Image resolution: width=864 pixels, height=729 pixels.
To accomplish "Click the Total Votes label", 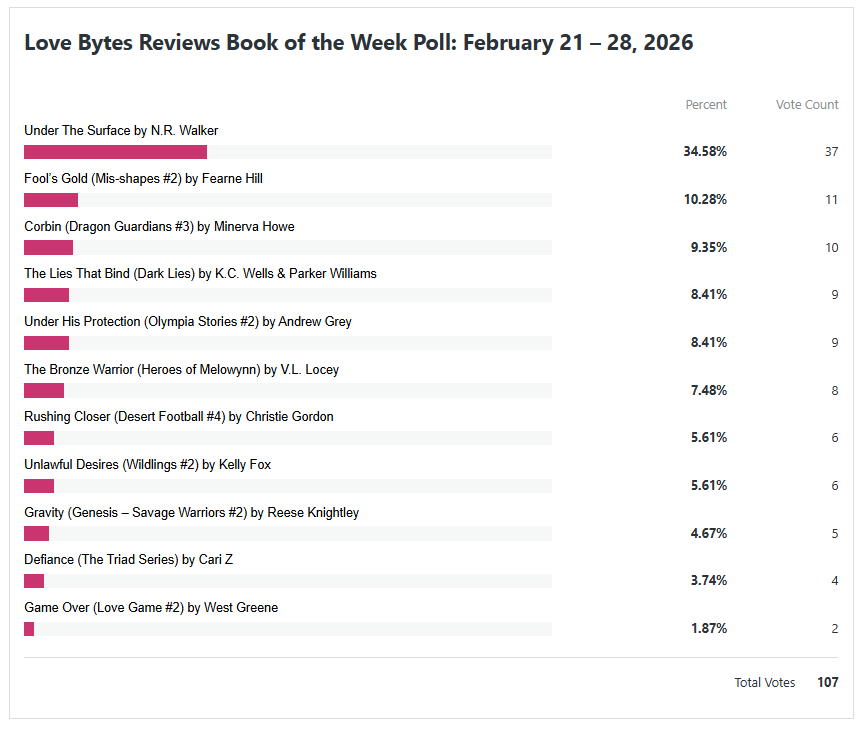I will (765, 683).
